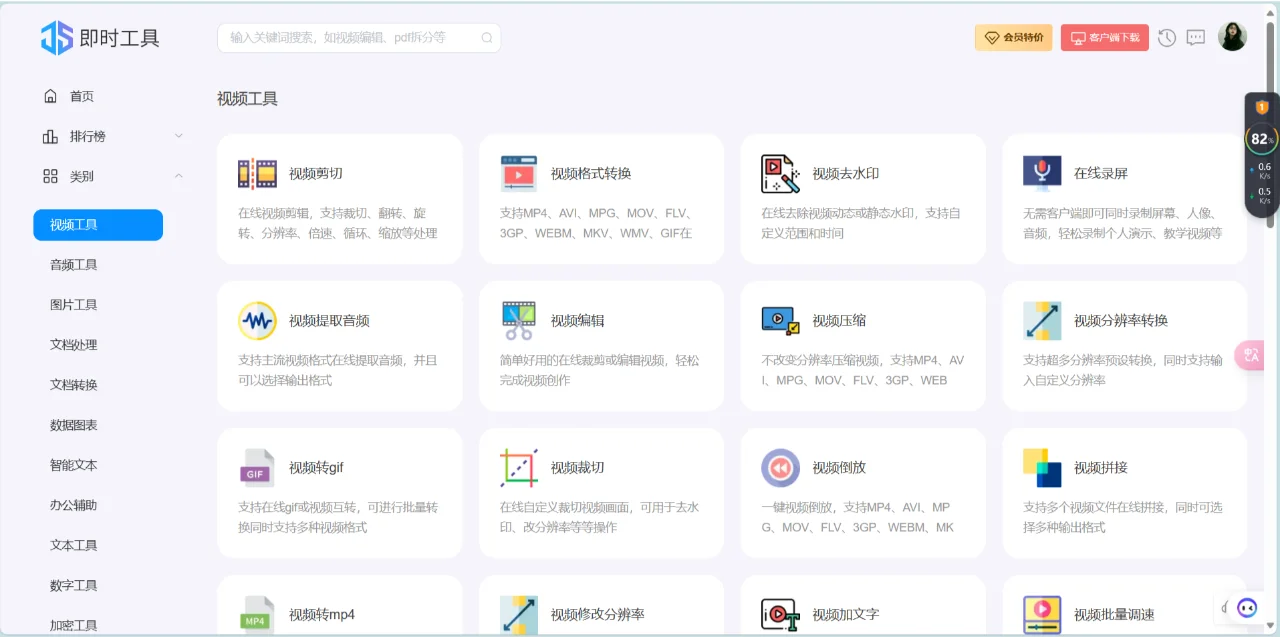This screenshot has width=1280, height=637.
Task: Open the 视频倒放 title link
Action: (x=839, y=467)
